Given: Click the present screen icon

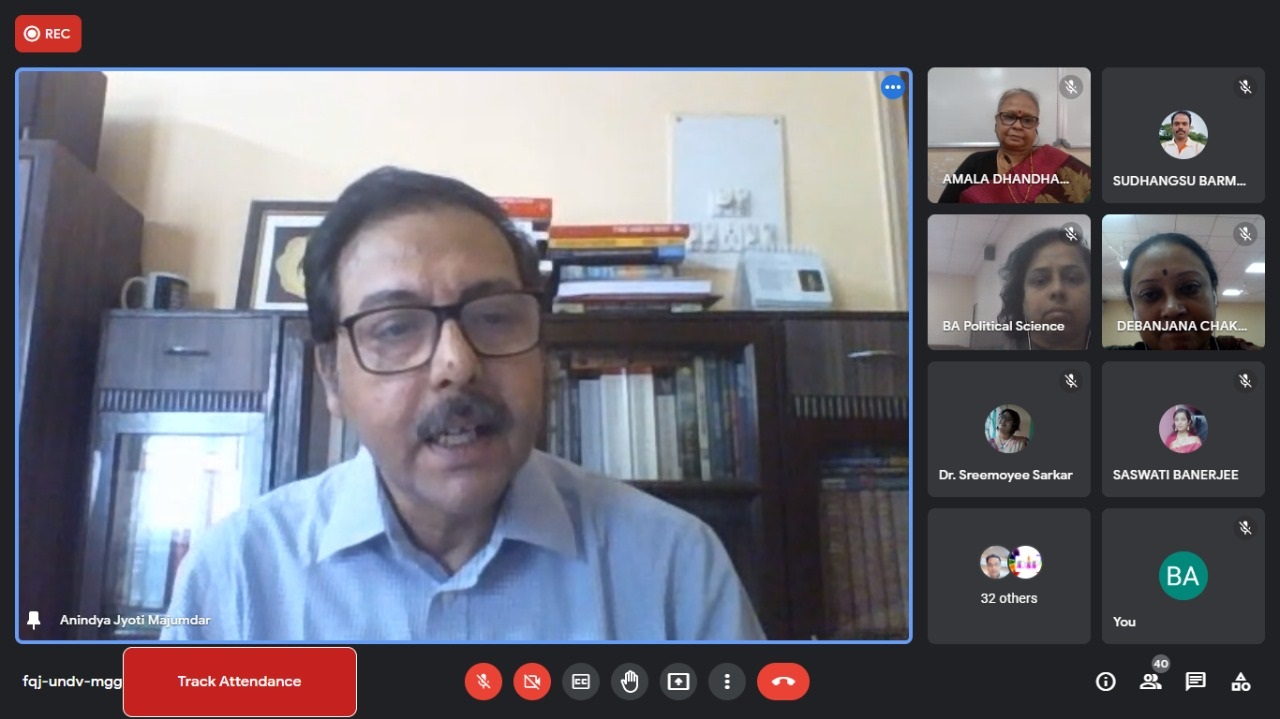Looking at the screenshot, I should 678,682.
